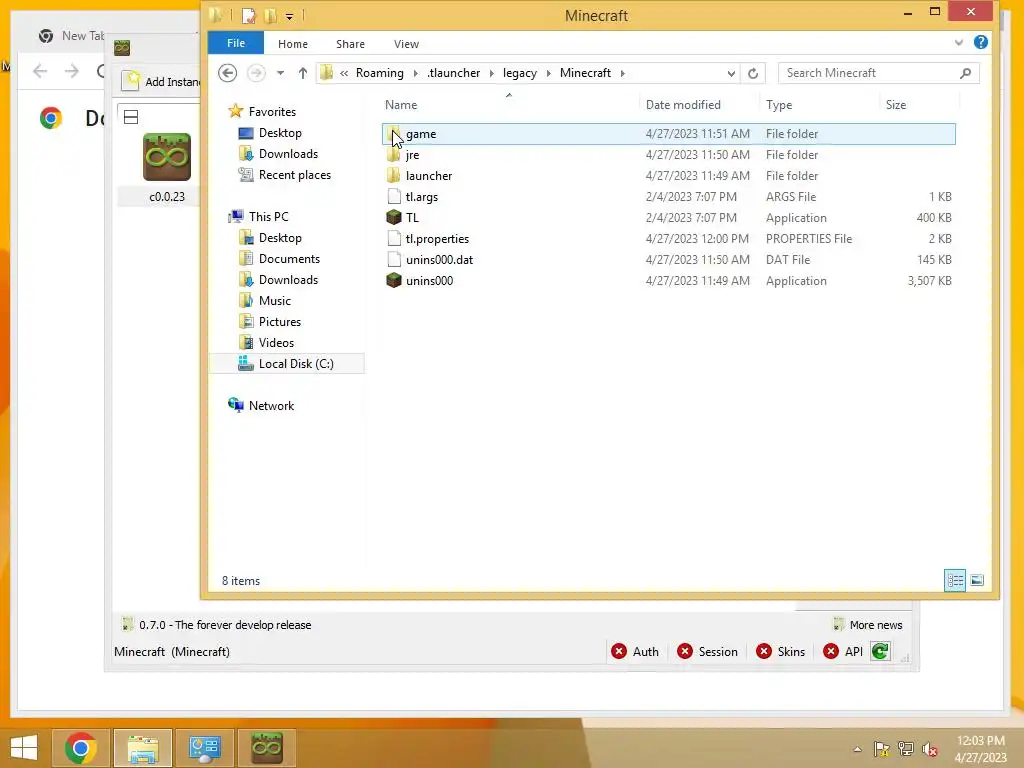The width and height of the screenshot is (1024, 768).
Task: Click the launcher status refresh icon
Action: click(880, 651)
